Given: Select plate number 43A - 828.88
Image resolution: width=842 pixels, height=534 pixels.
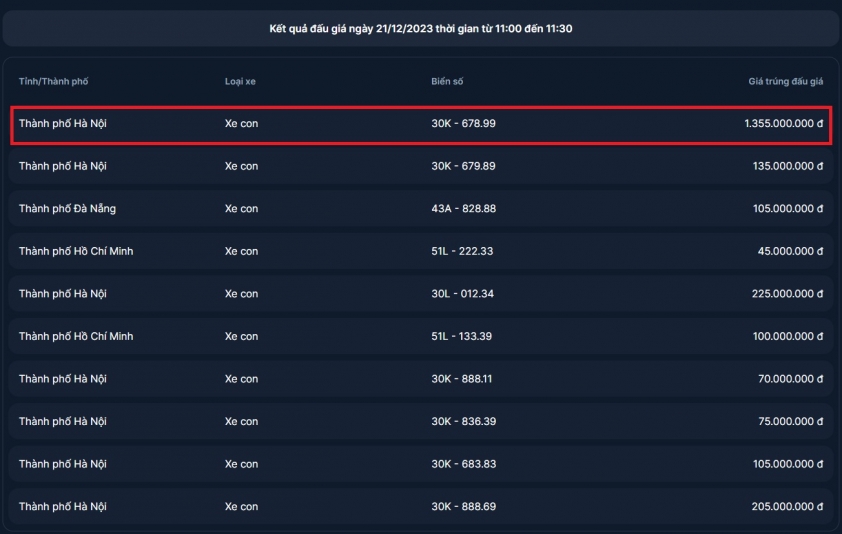Looking at the screenshot, I should 464,209.
